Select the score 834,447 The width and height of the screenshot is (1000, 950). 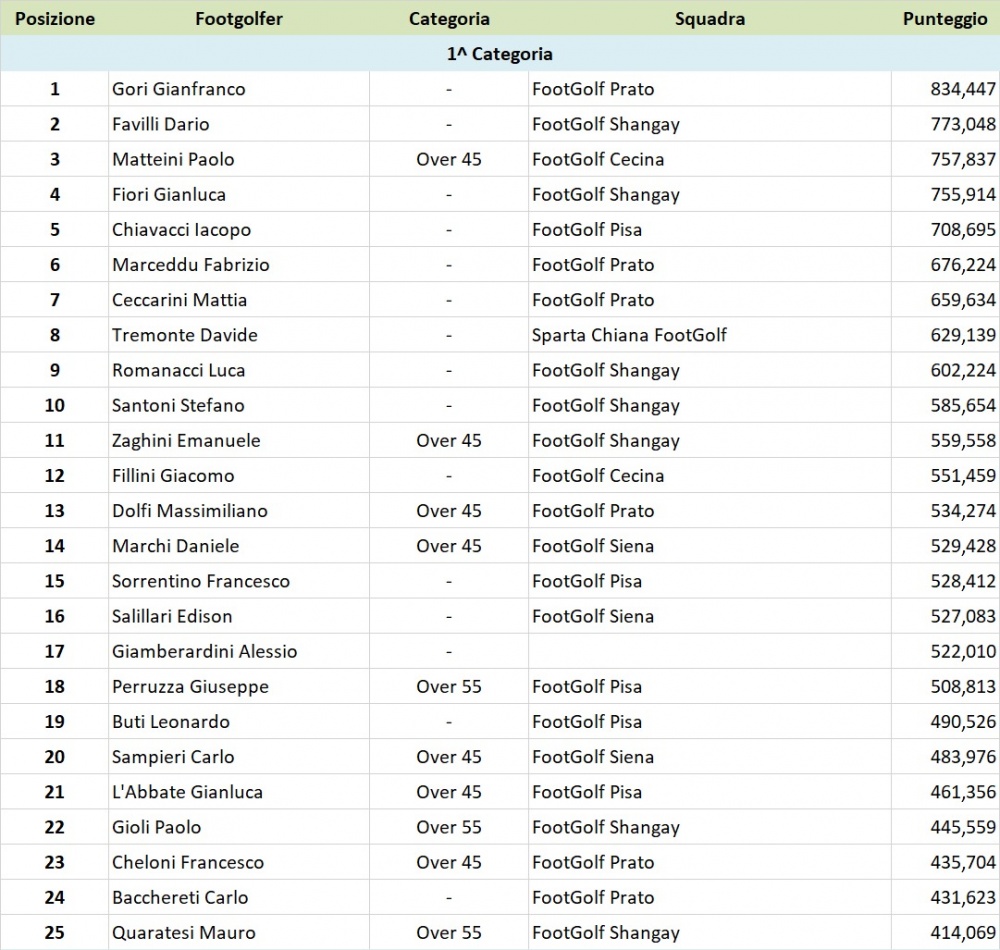point(963,89)
